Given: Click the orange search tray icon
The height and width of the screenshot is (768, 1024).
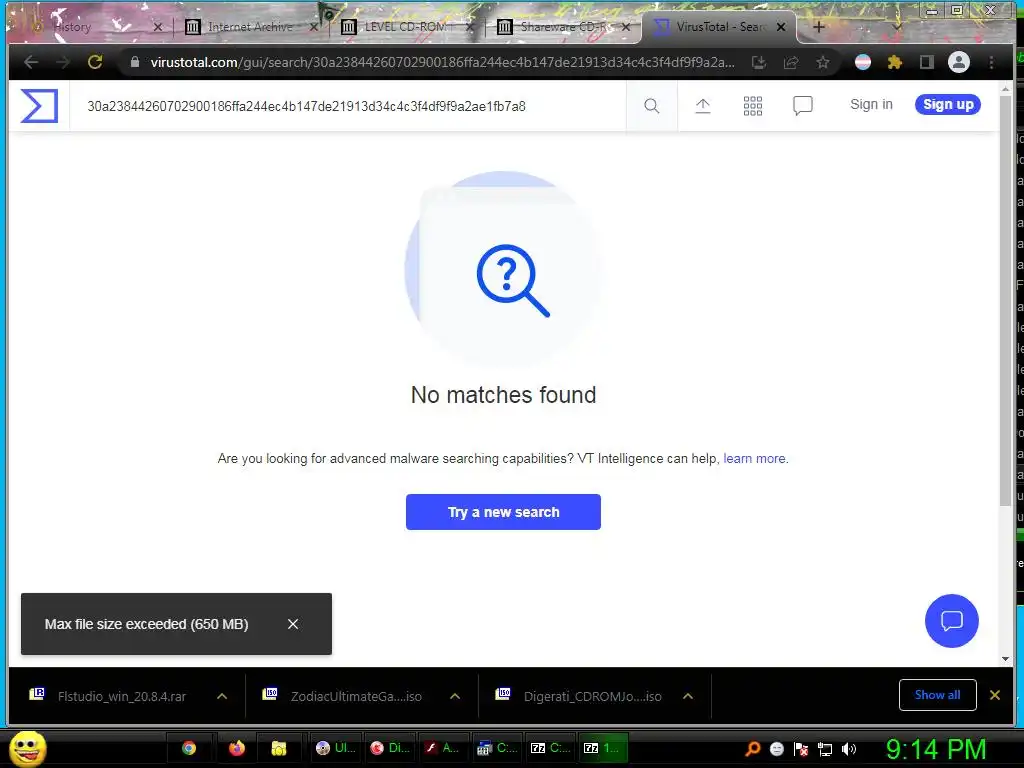Looking at the screenshot, I should point(752,749).
